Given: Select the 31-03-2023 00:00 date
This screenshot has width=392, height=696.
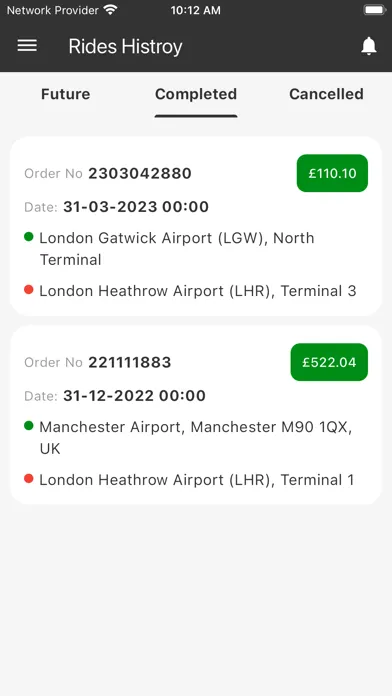Looking at the screenshot, I should pyautogui.click(x=136, y=207).
